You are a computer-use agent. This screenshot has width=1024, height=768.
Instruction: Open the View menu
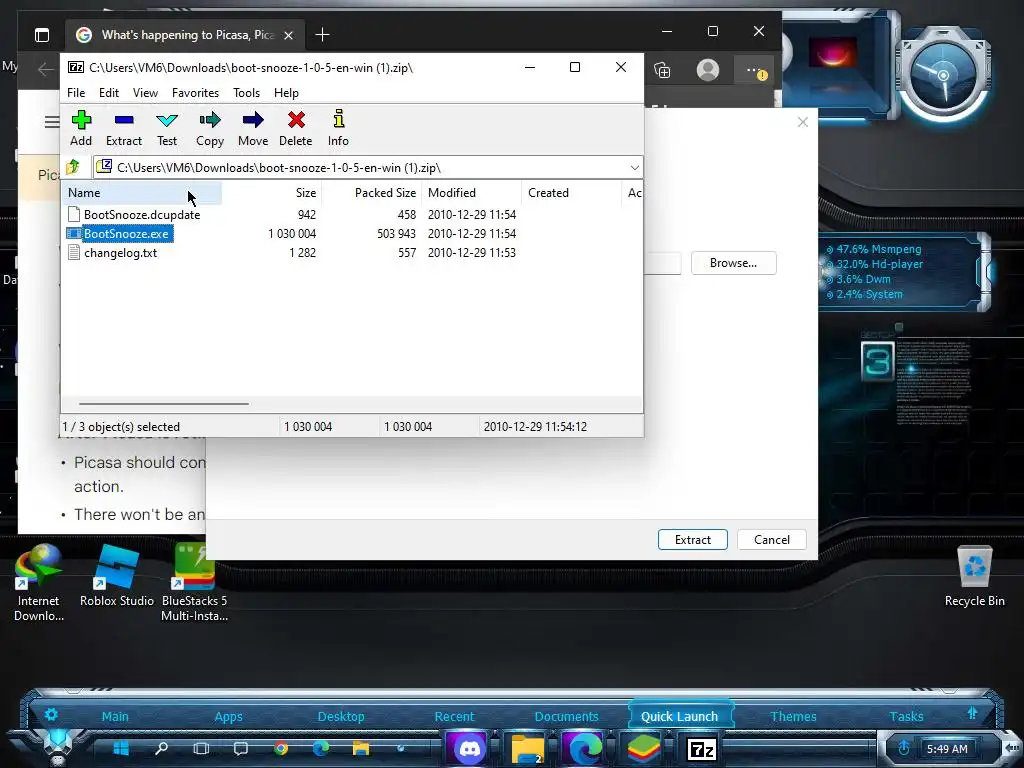[x=145, y=93]
